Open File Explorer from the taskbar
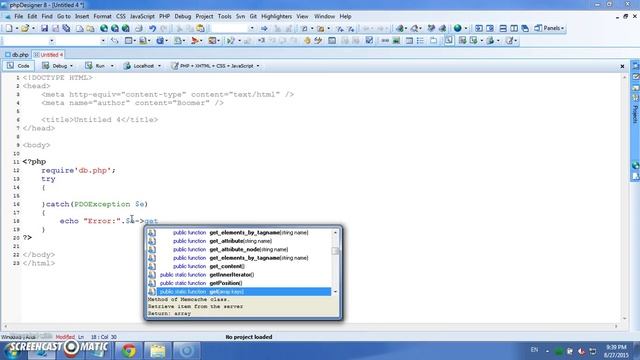The width and height of the screenshot is (640, 360). point(158,351)
